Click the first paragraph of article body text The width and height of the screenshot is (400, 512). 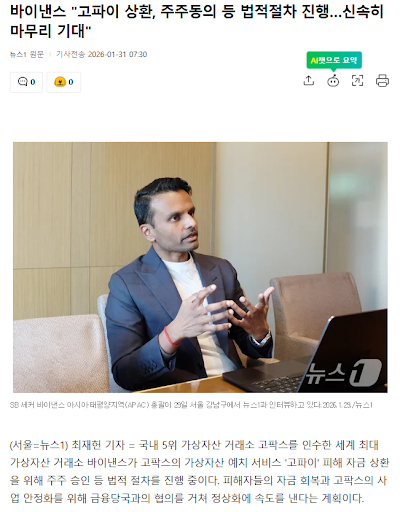(x=199, y=472)
